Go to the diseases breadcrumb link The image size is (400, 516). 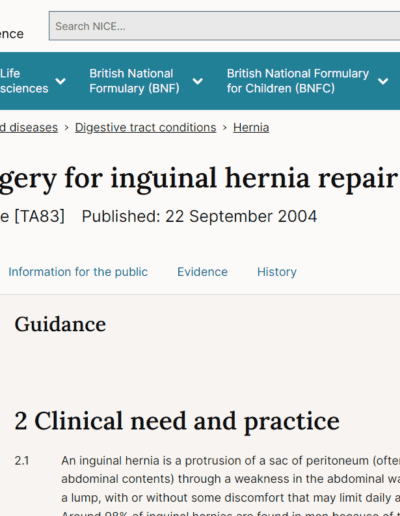pos(29,128)
